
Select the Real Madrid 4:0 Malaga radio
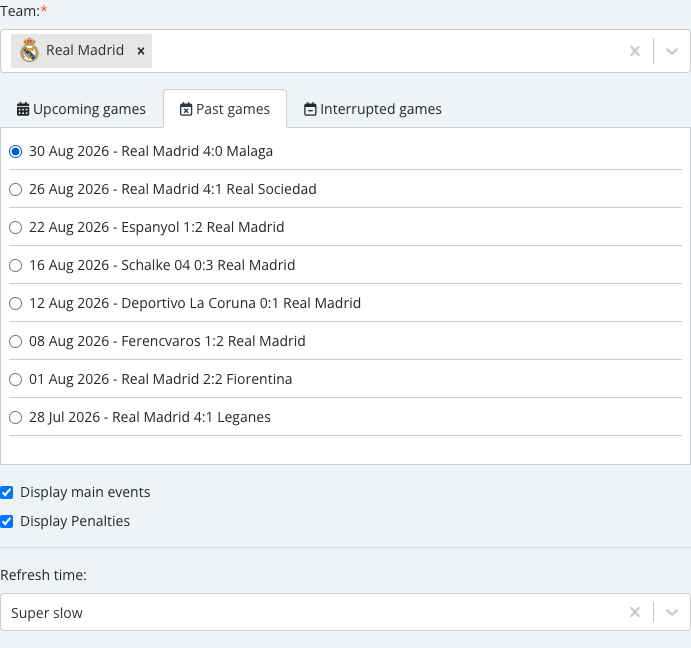pos(15,151)
